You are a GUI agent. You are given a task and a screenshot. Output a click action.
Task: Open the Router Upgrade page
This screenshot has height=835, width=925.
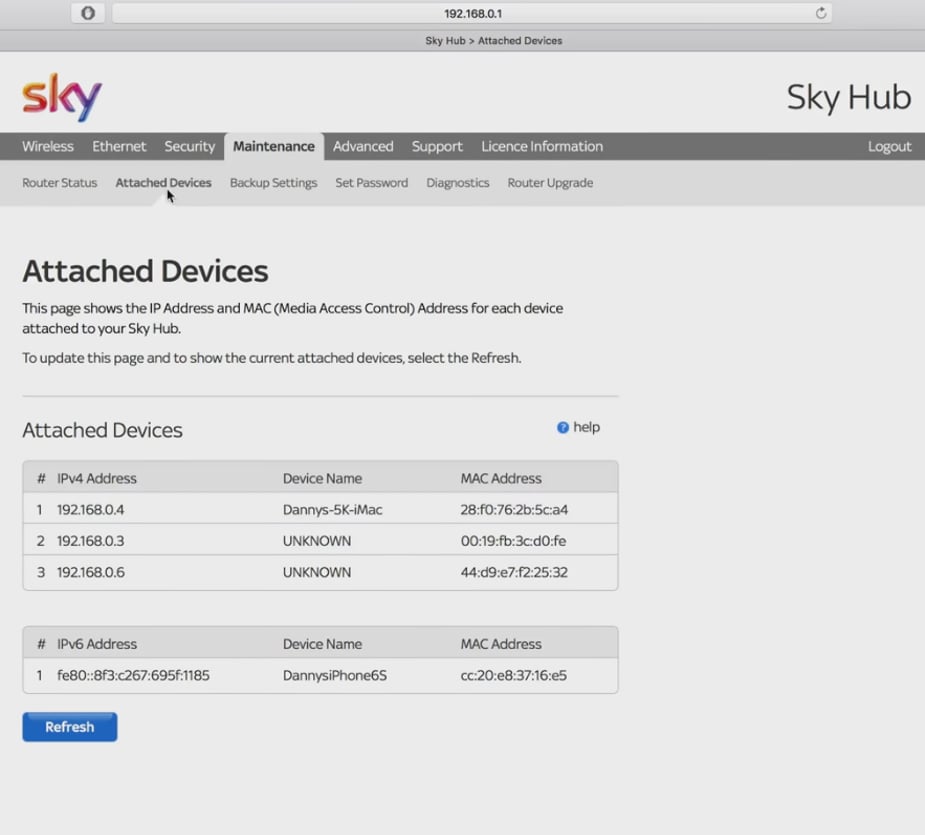(550, 183)
